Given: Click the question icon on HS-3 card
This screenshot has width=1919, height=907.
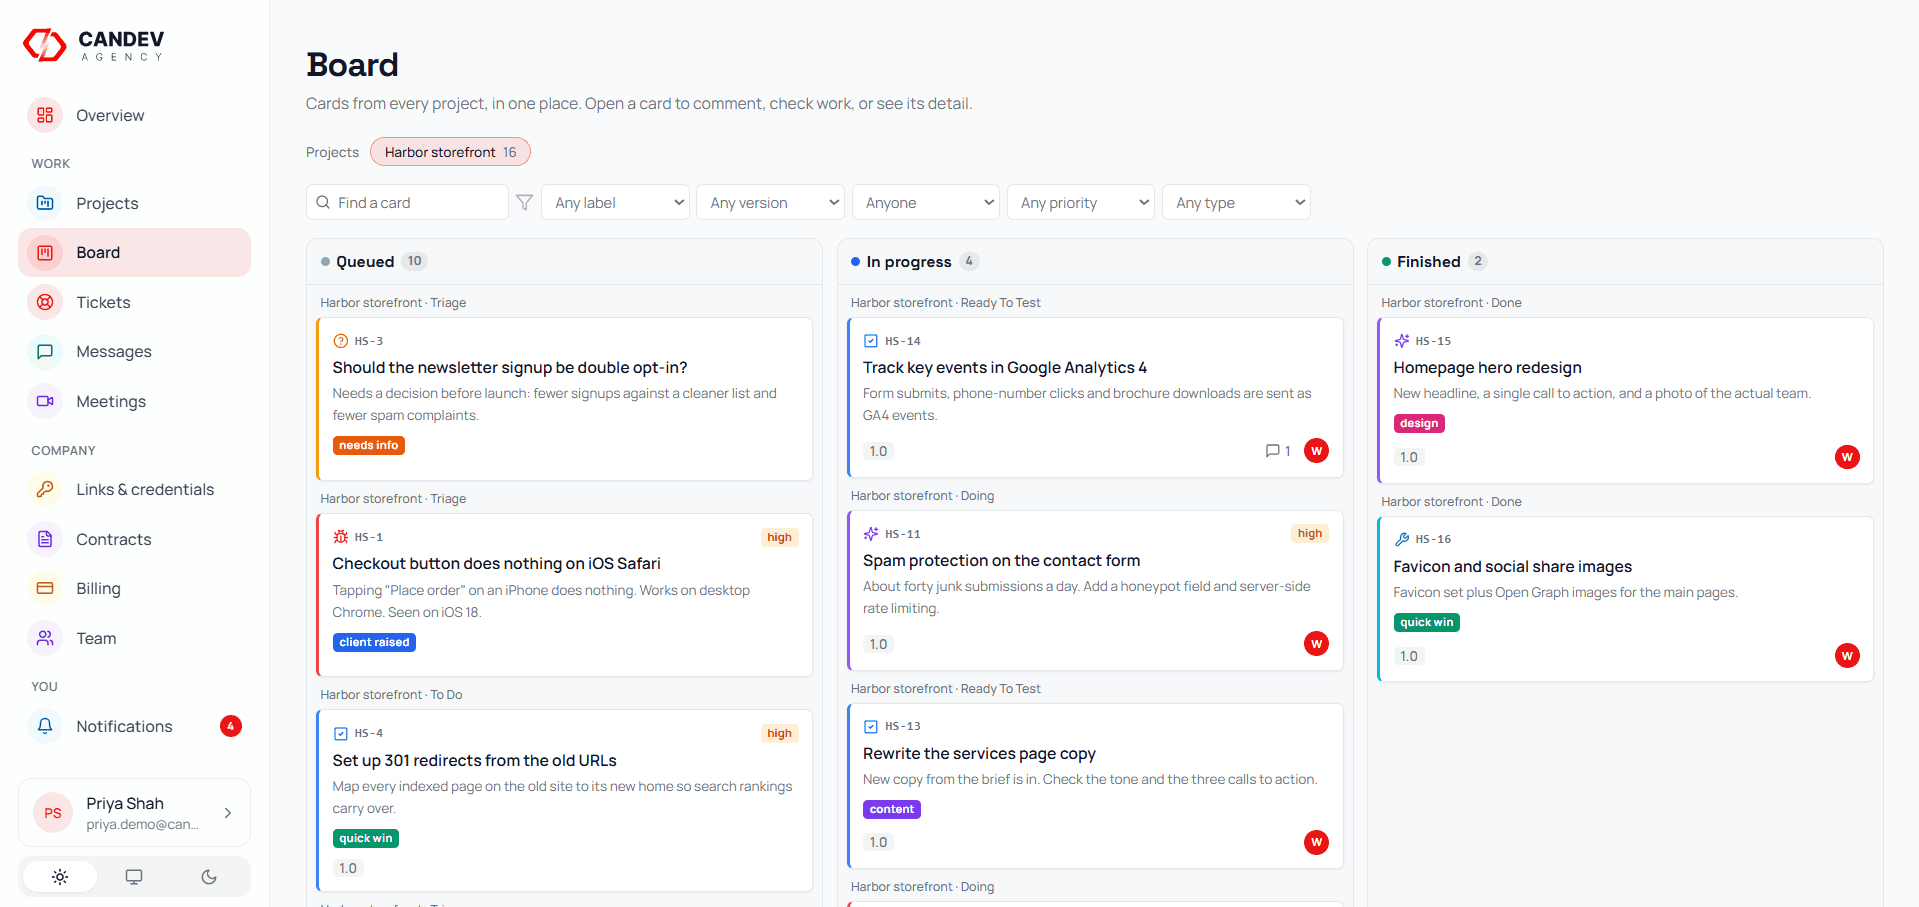Looking at the screenshot, I should 341,341.
